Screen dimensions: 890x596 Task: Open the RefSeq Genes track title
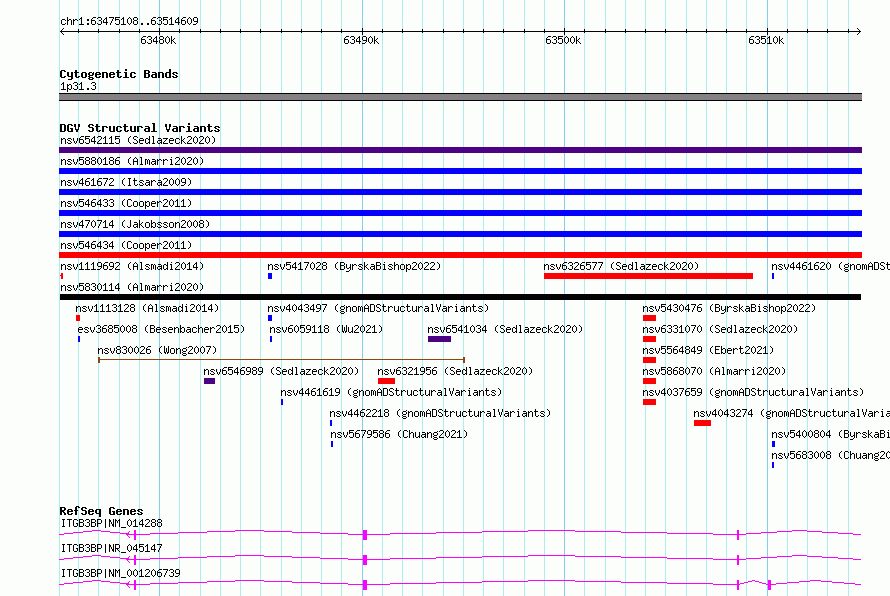[101, 511]
